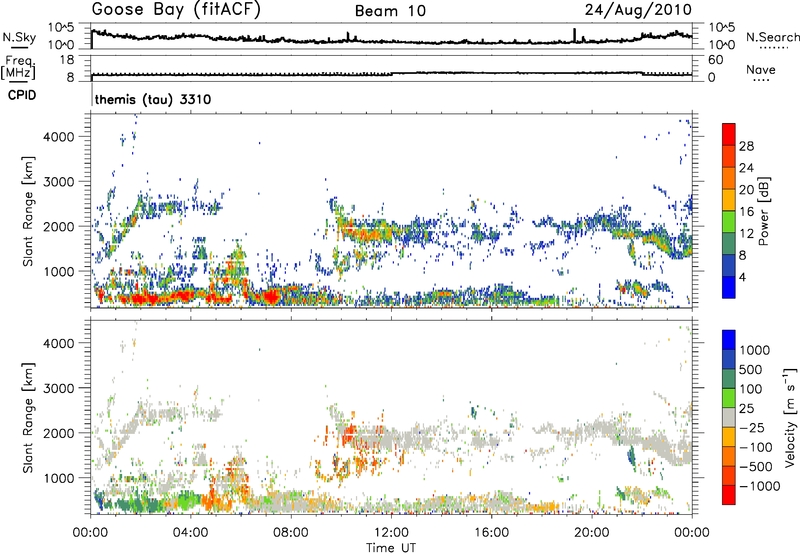Click the "25" label on velocity colorbar

tap(746, 409)
